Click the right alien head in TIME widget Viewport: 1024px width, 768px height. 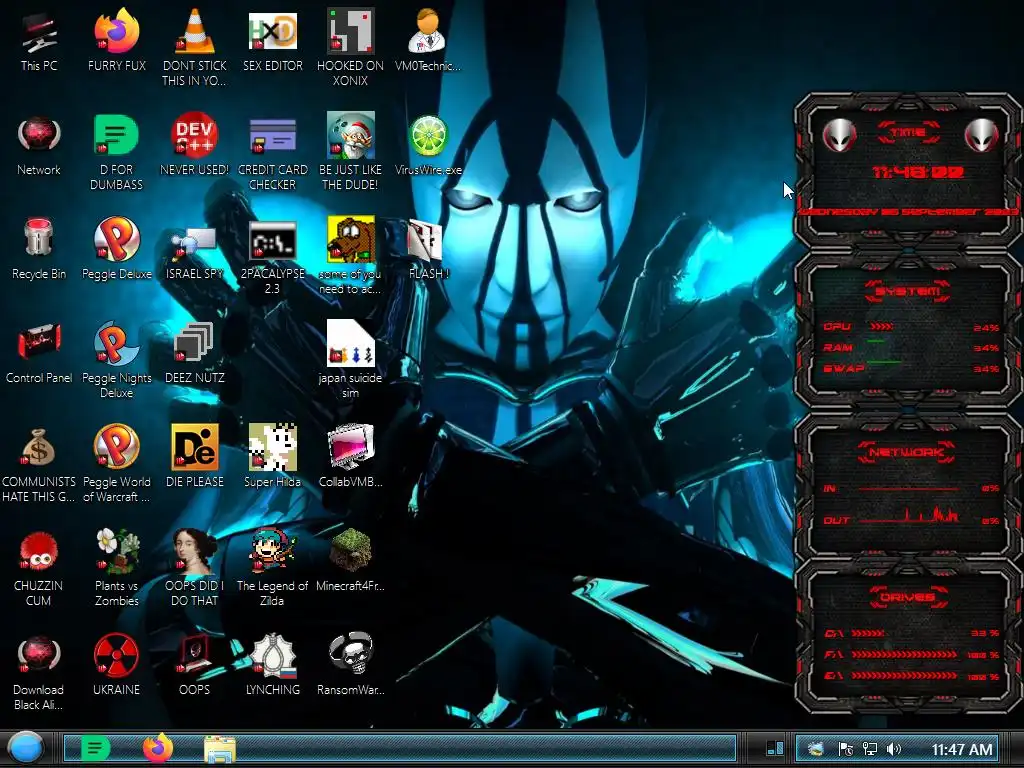[981, 135]
